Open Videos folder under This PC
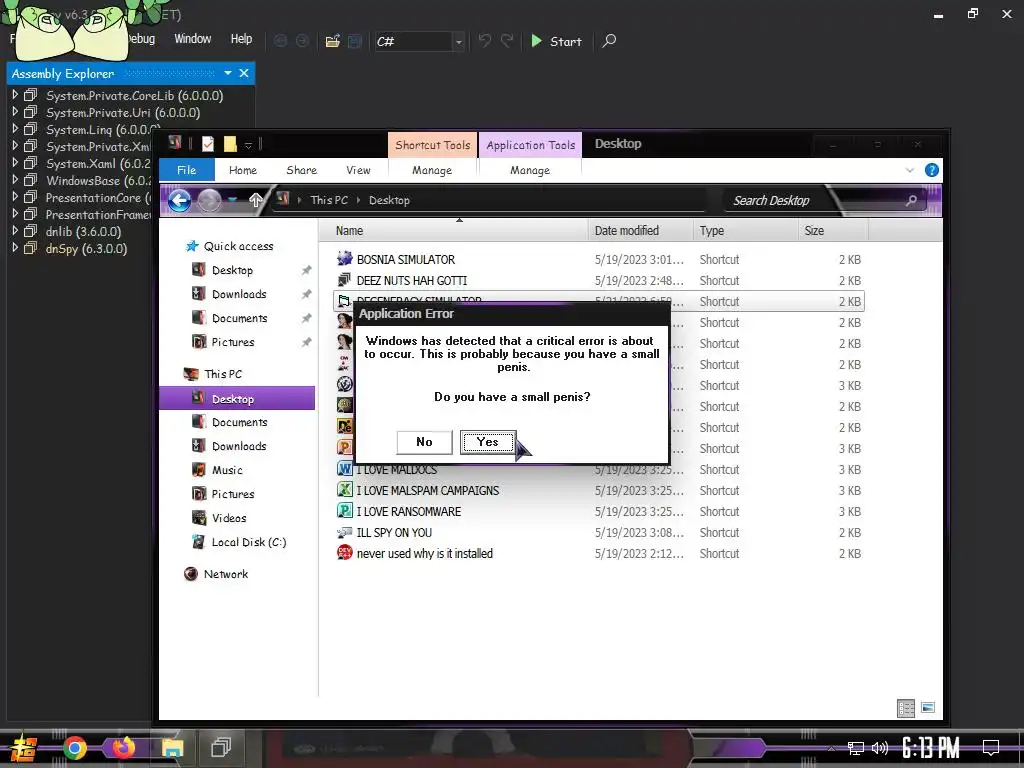The width and height of the screenshot is (1024, 768). 229,518
